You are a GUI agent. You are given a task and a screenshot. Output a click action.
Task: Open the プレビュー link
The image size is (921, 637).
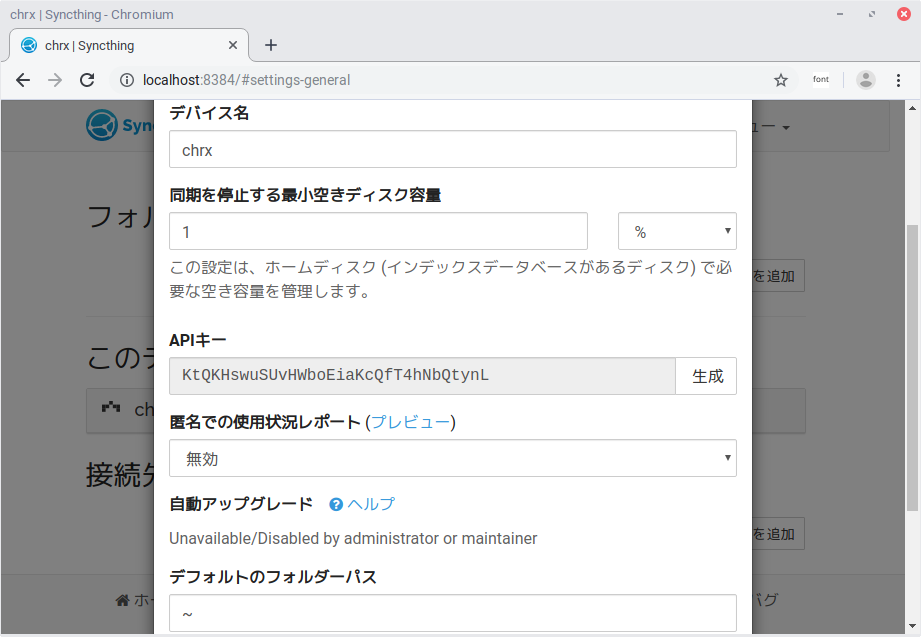[x=410, y=422]
